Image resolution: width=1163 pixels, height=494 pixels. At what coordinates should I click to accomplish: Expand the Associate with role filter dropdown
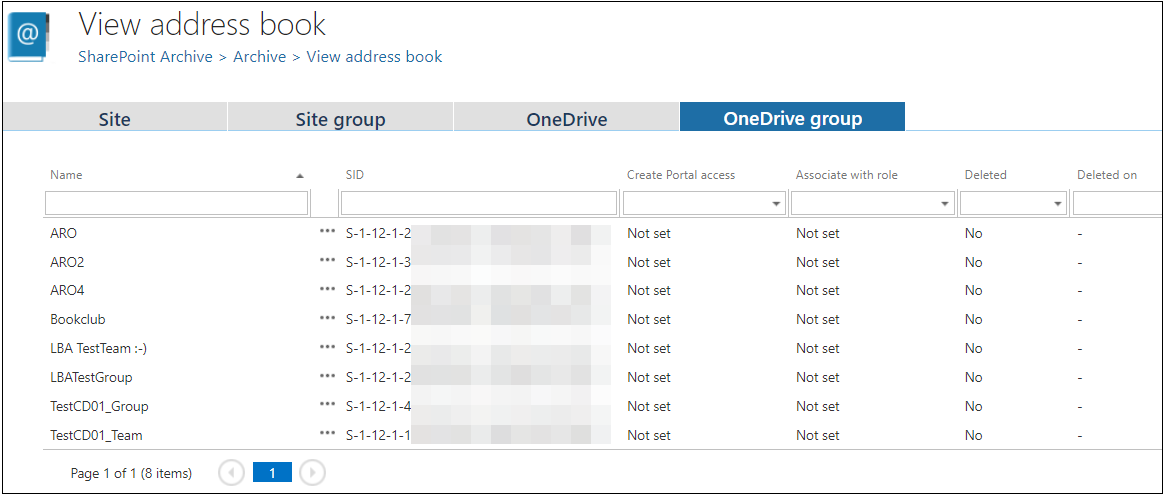click(x=945, y=204)
